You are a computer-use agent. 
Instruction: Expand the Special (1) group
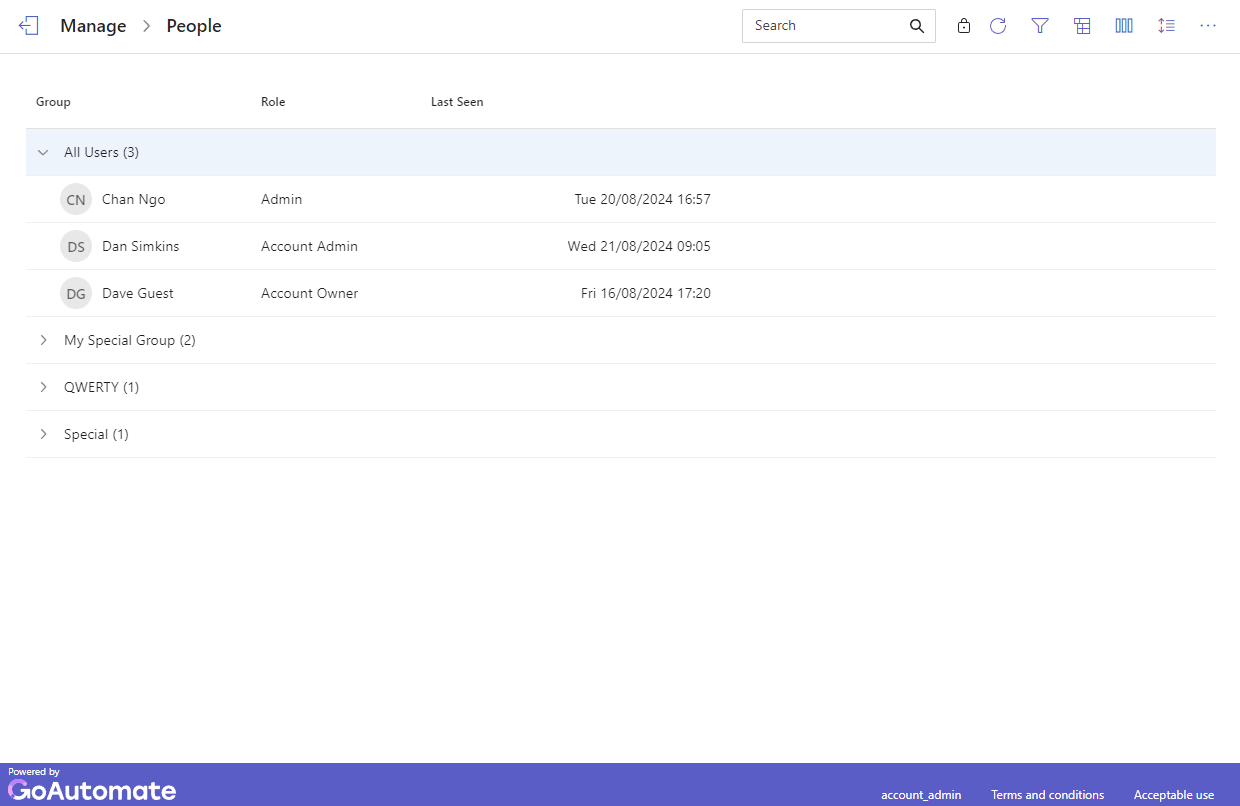43,434
